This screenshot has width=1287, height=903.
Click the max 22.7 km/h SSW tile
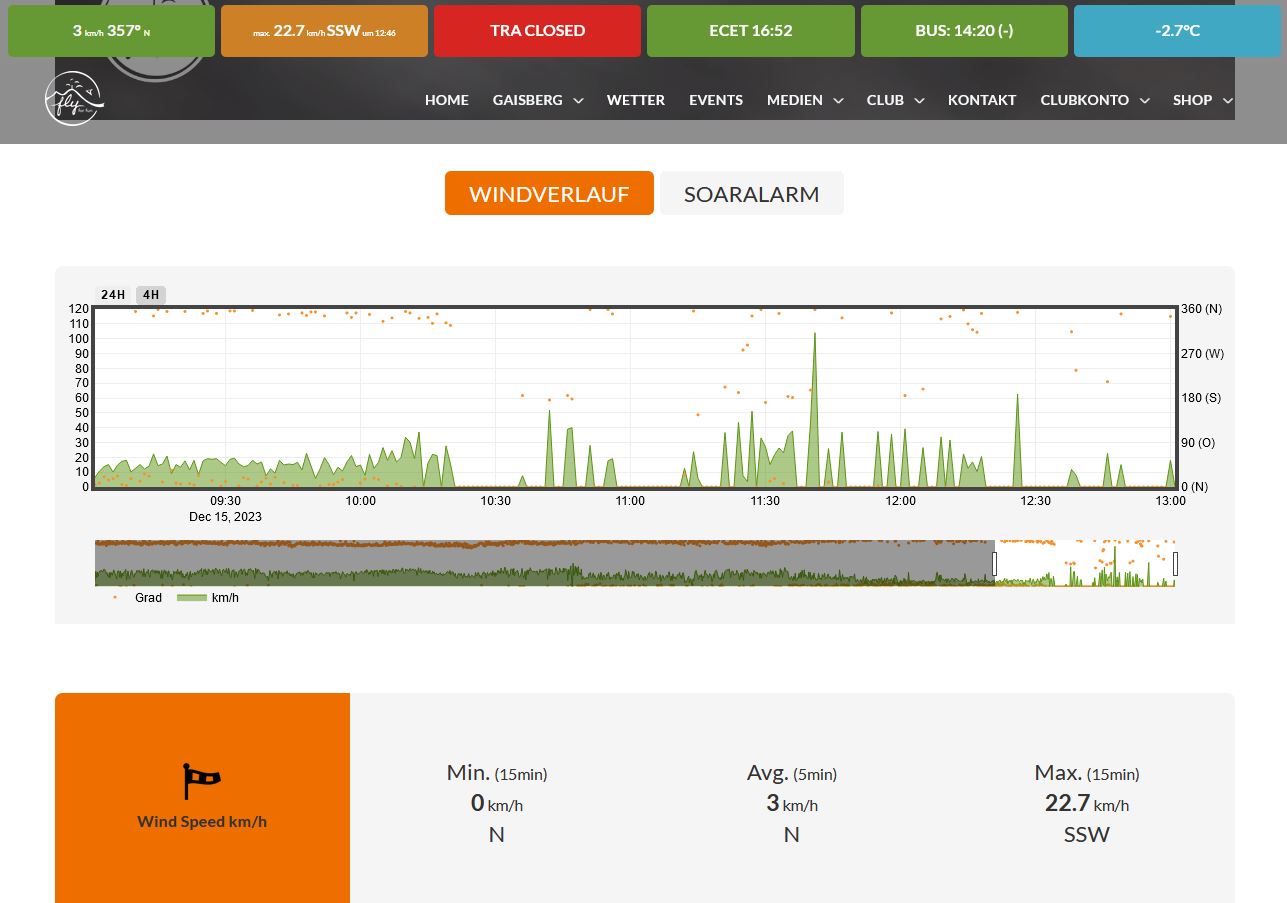click(x=324, y=31)
